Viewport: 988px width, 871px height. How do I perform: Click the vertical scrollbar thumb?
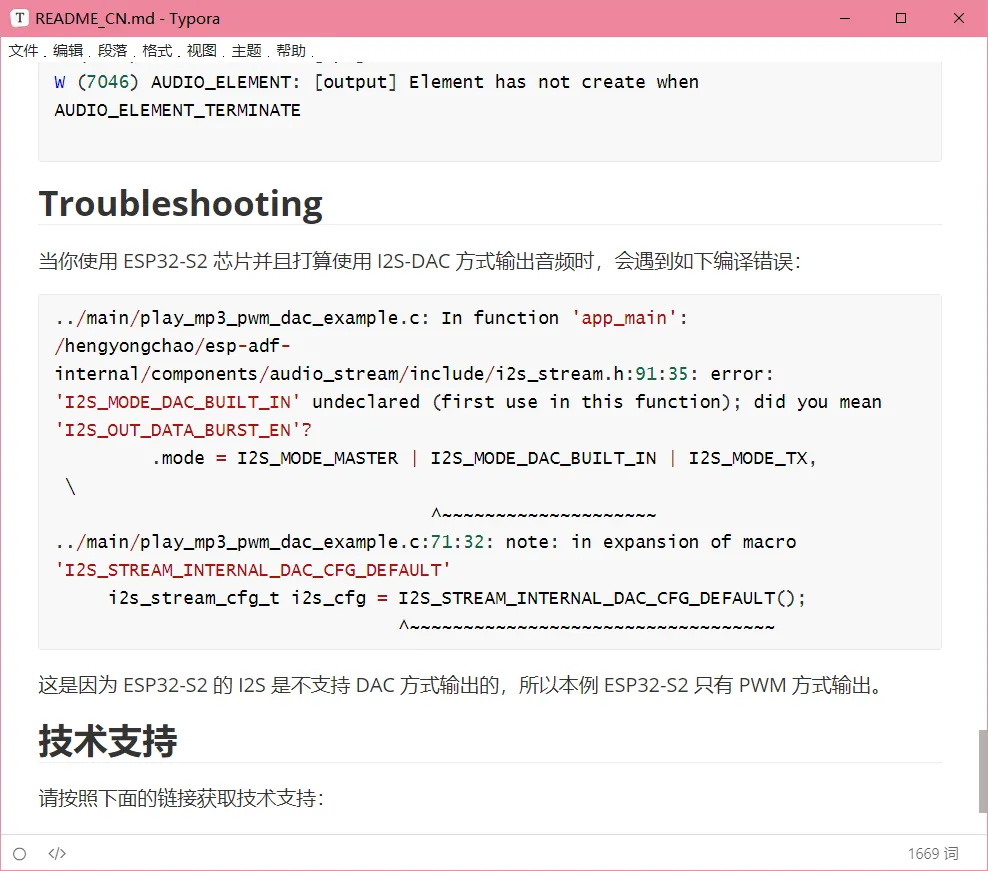click(x=982, y=770)
